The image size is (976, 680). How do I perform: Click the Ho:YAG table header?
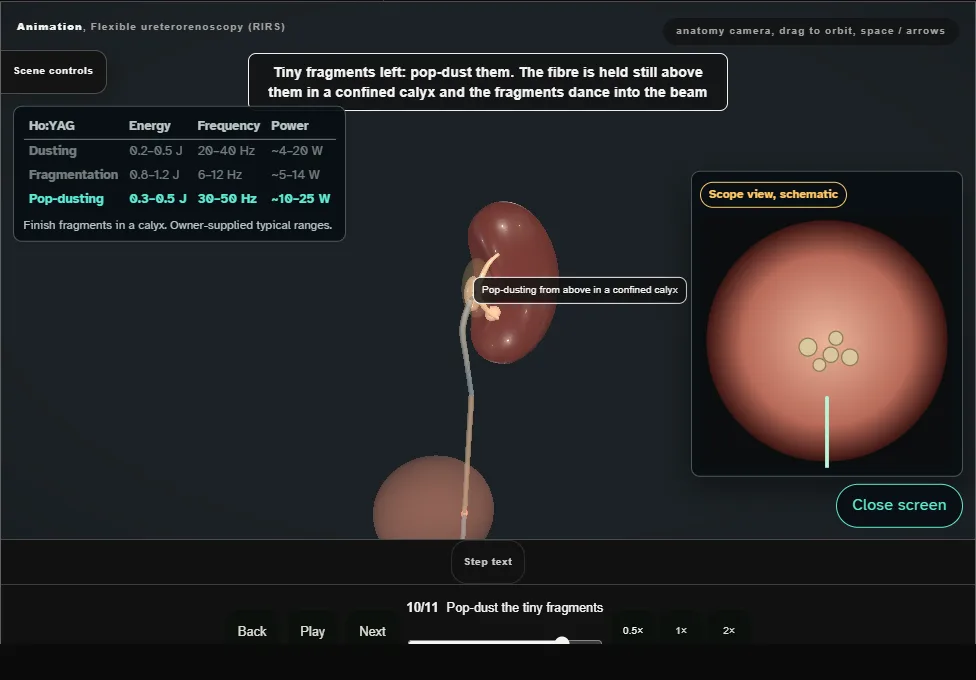click(52, 126)
